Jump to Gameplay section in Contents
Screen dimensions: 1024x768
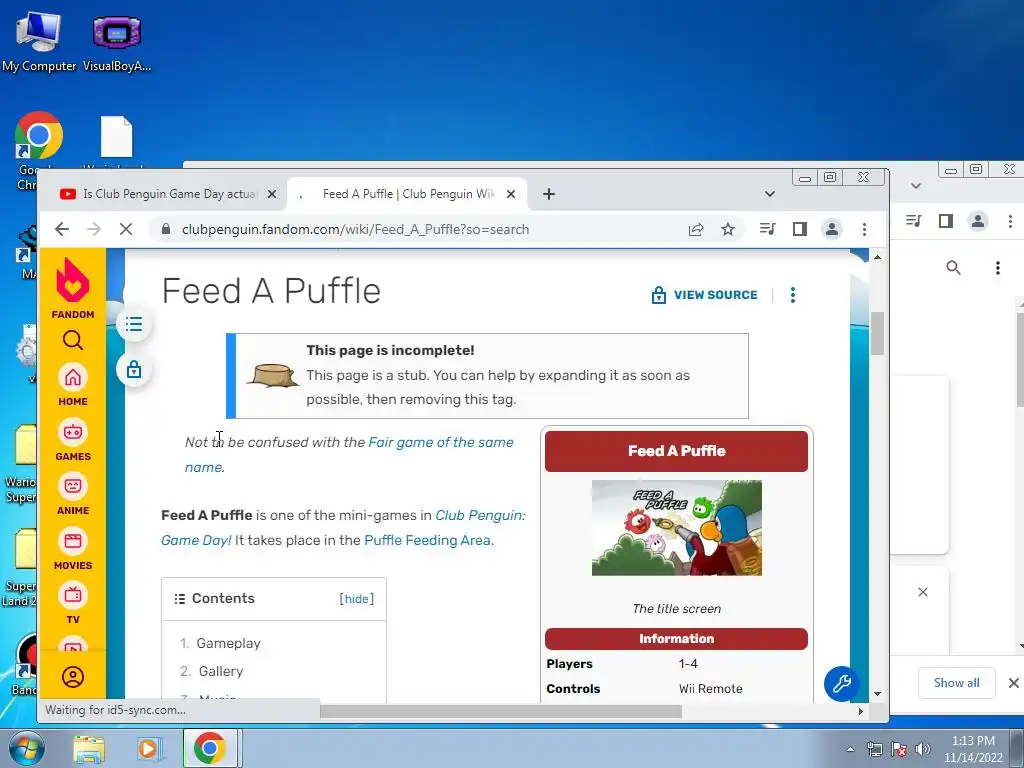pos(229,644)
